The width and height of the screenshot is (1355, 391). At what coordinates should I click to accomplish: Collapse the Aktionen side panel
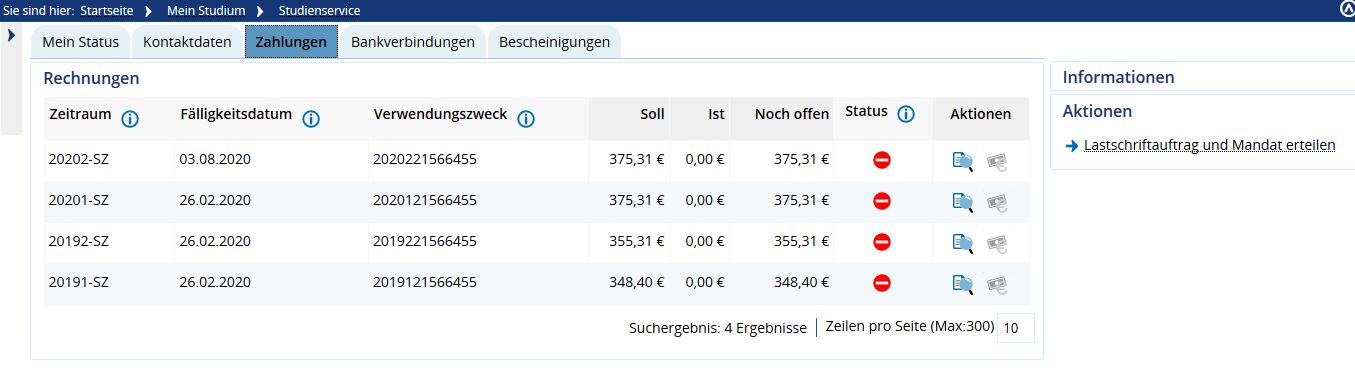click(x=1097, y=111)
